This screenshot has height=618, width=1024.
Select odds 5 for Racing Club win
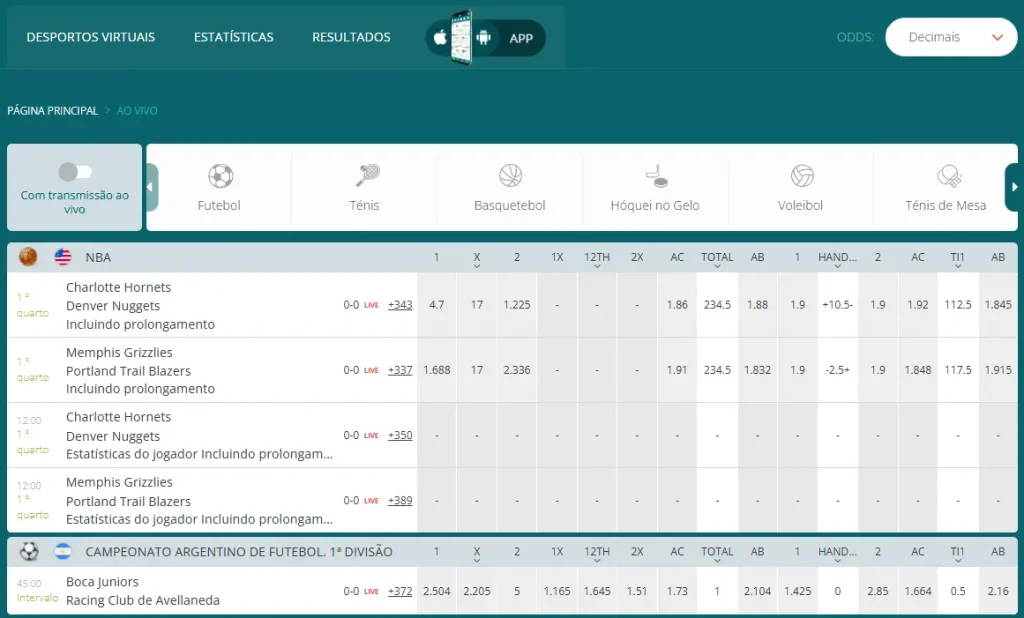[x=517, y=591]
